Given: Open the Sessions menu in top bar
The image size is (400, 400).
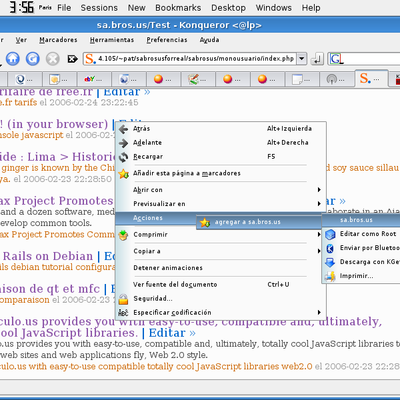Looking at the screenshot, I should pos(99,8).
